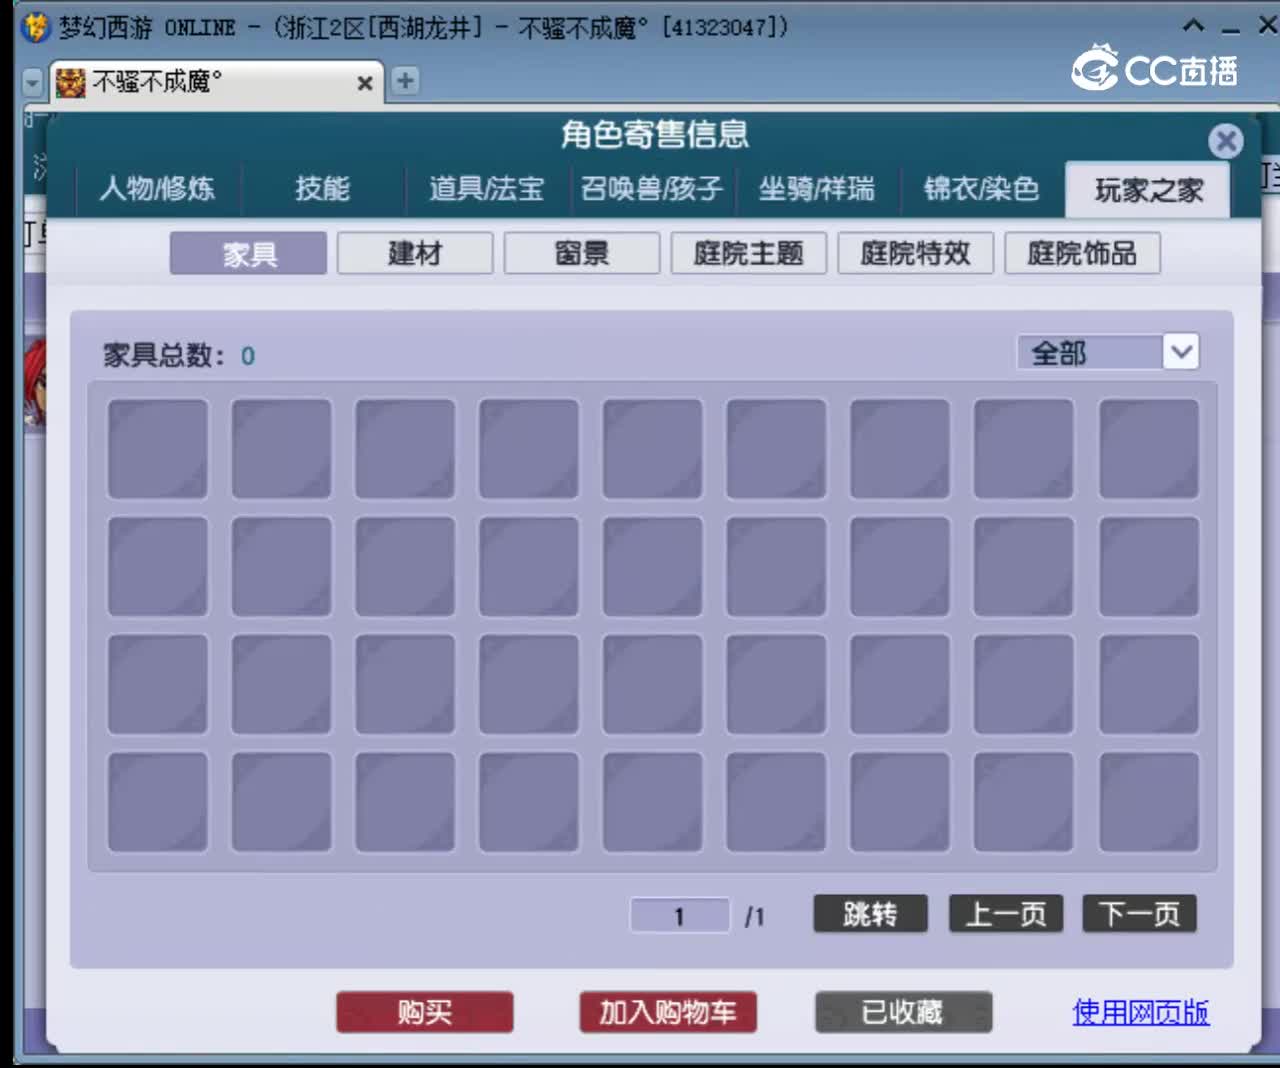
Task: Go to the 召唤兽/孩子 tab
Action: [x=651, y=188]
